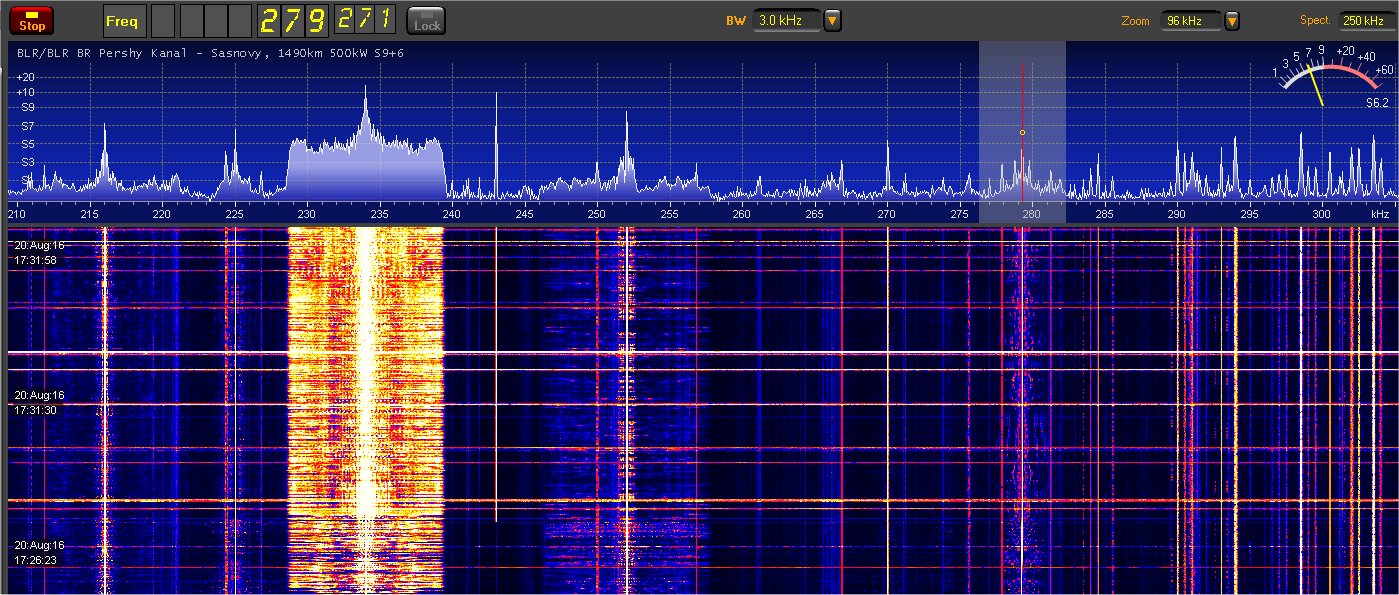1399x595 pixels.
Task: Open the BW bandwidth dropdown arrow
Action: click(x=832, y=21)
